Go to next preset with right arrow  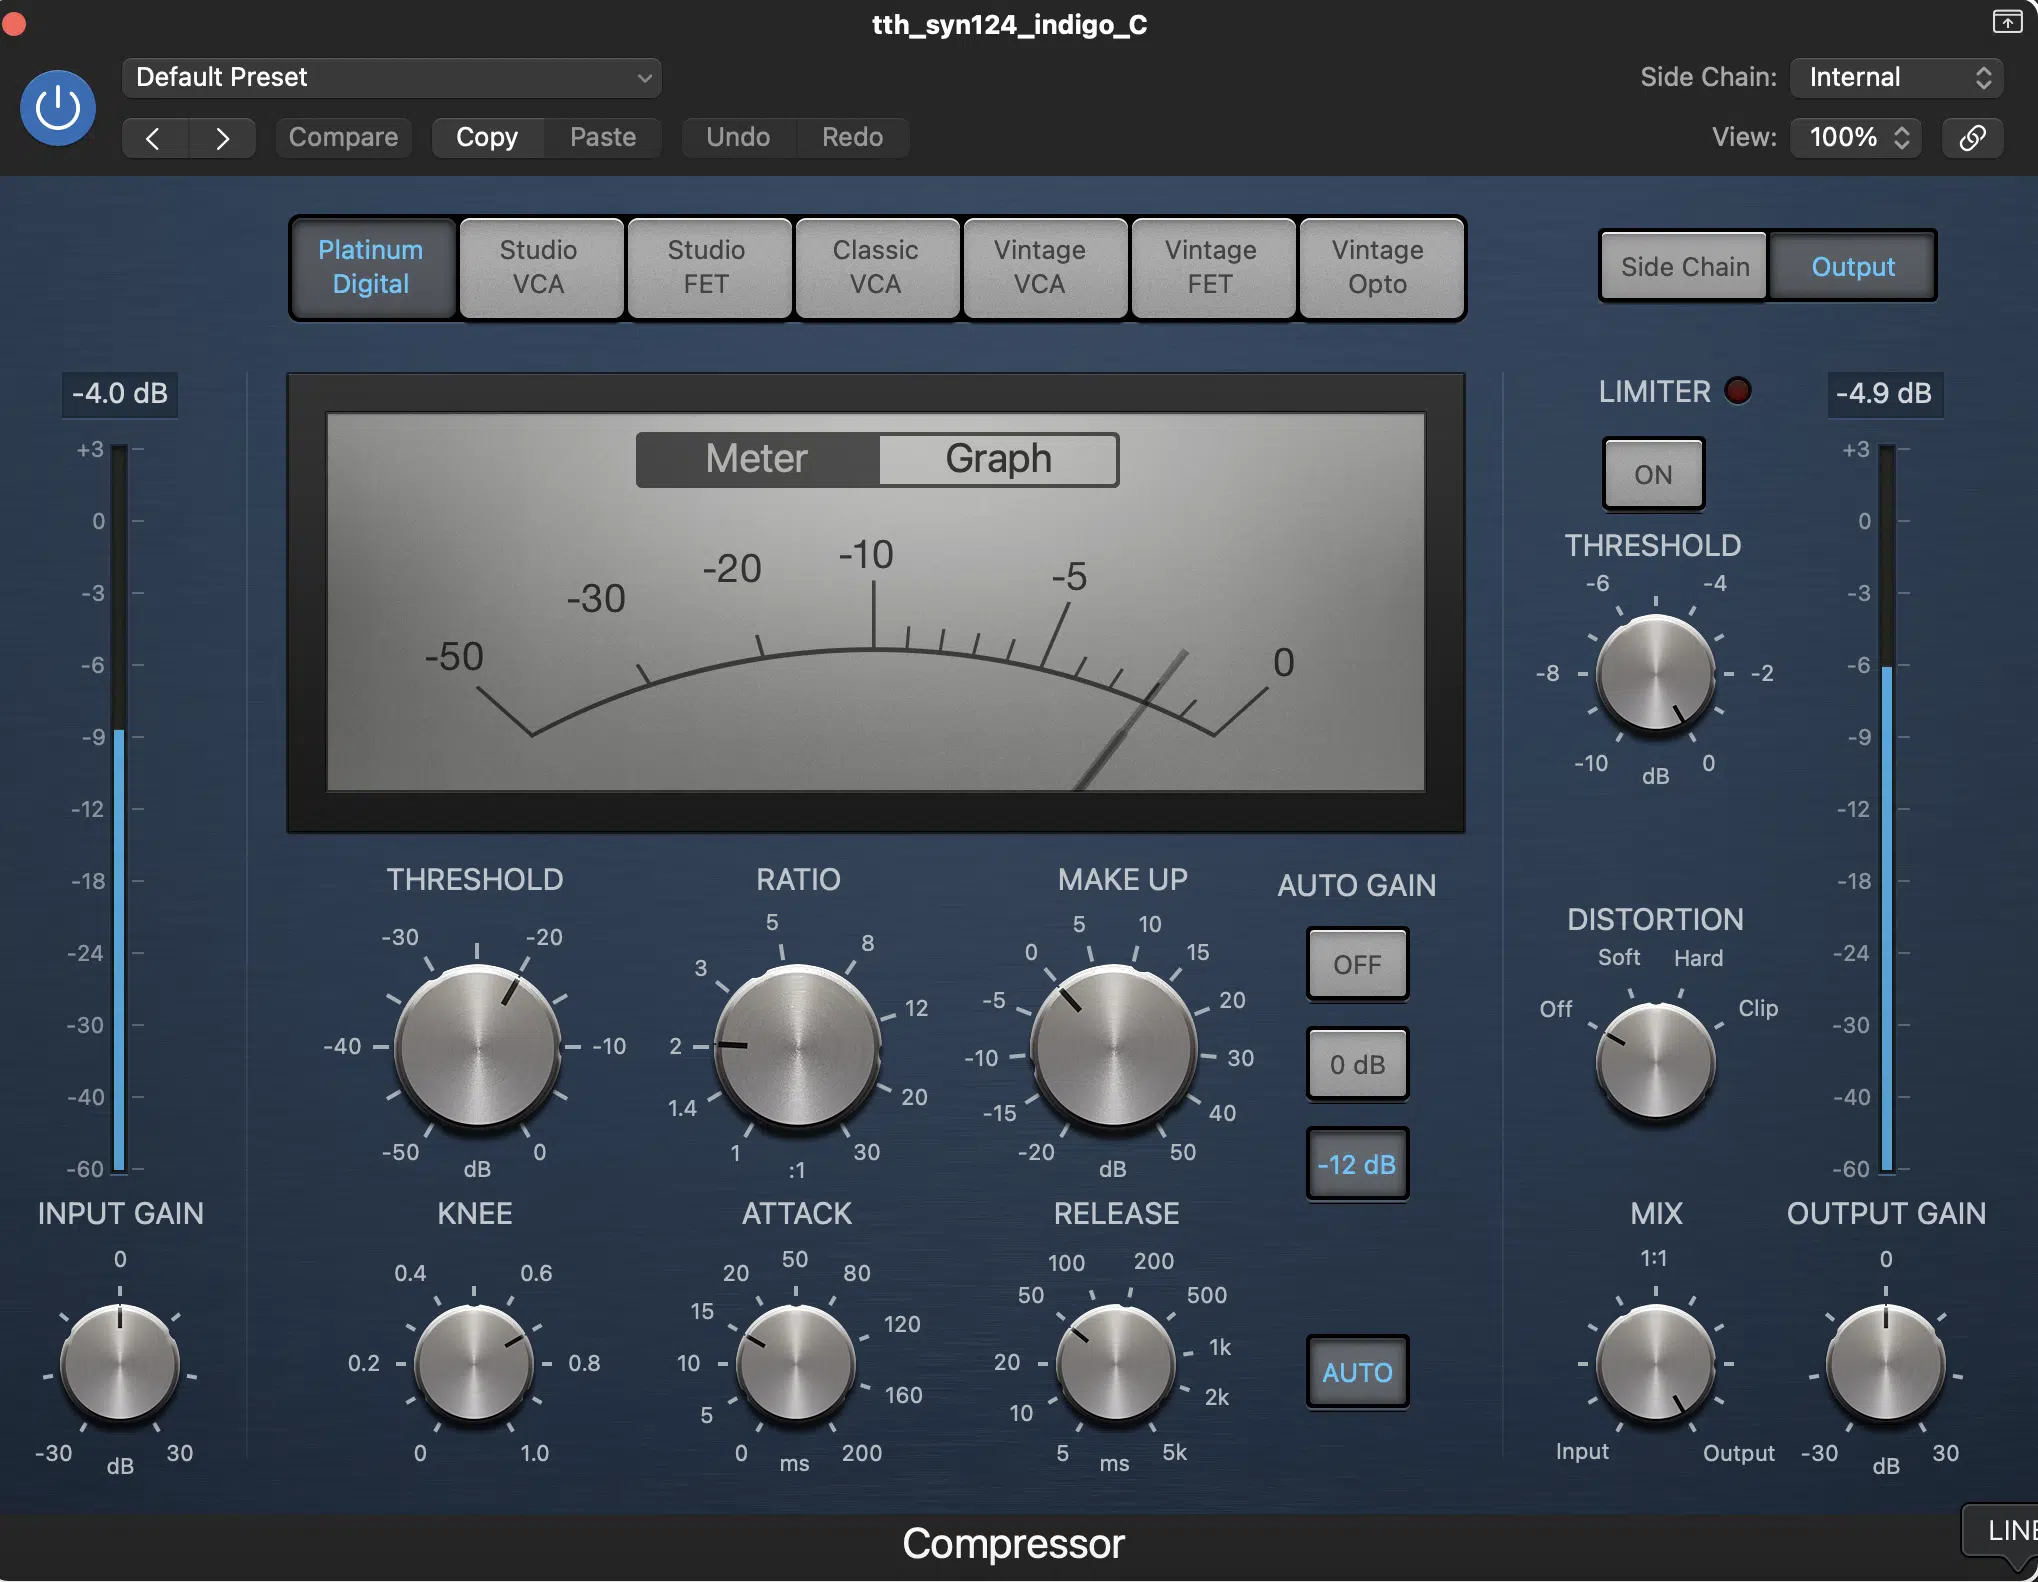tap(222, 138)
